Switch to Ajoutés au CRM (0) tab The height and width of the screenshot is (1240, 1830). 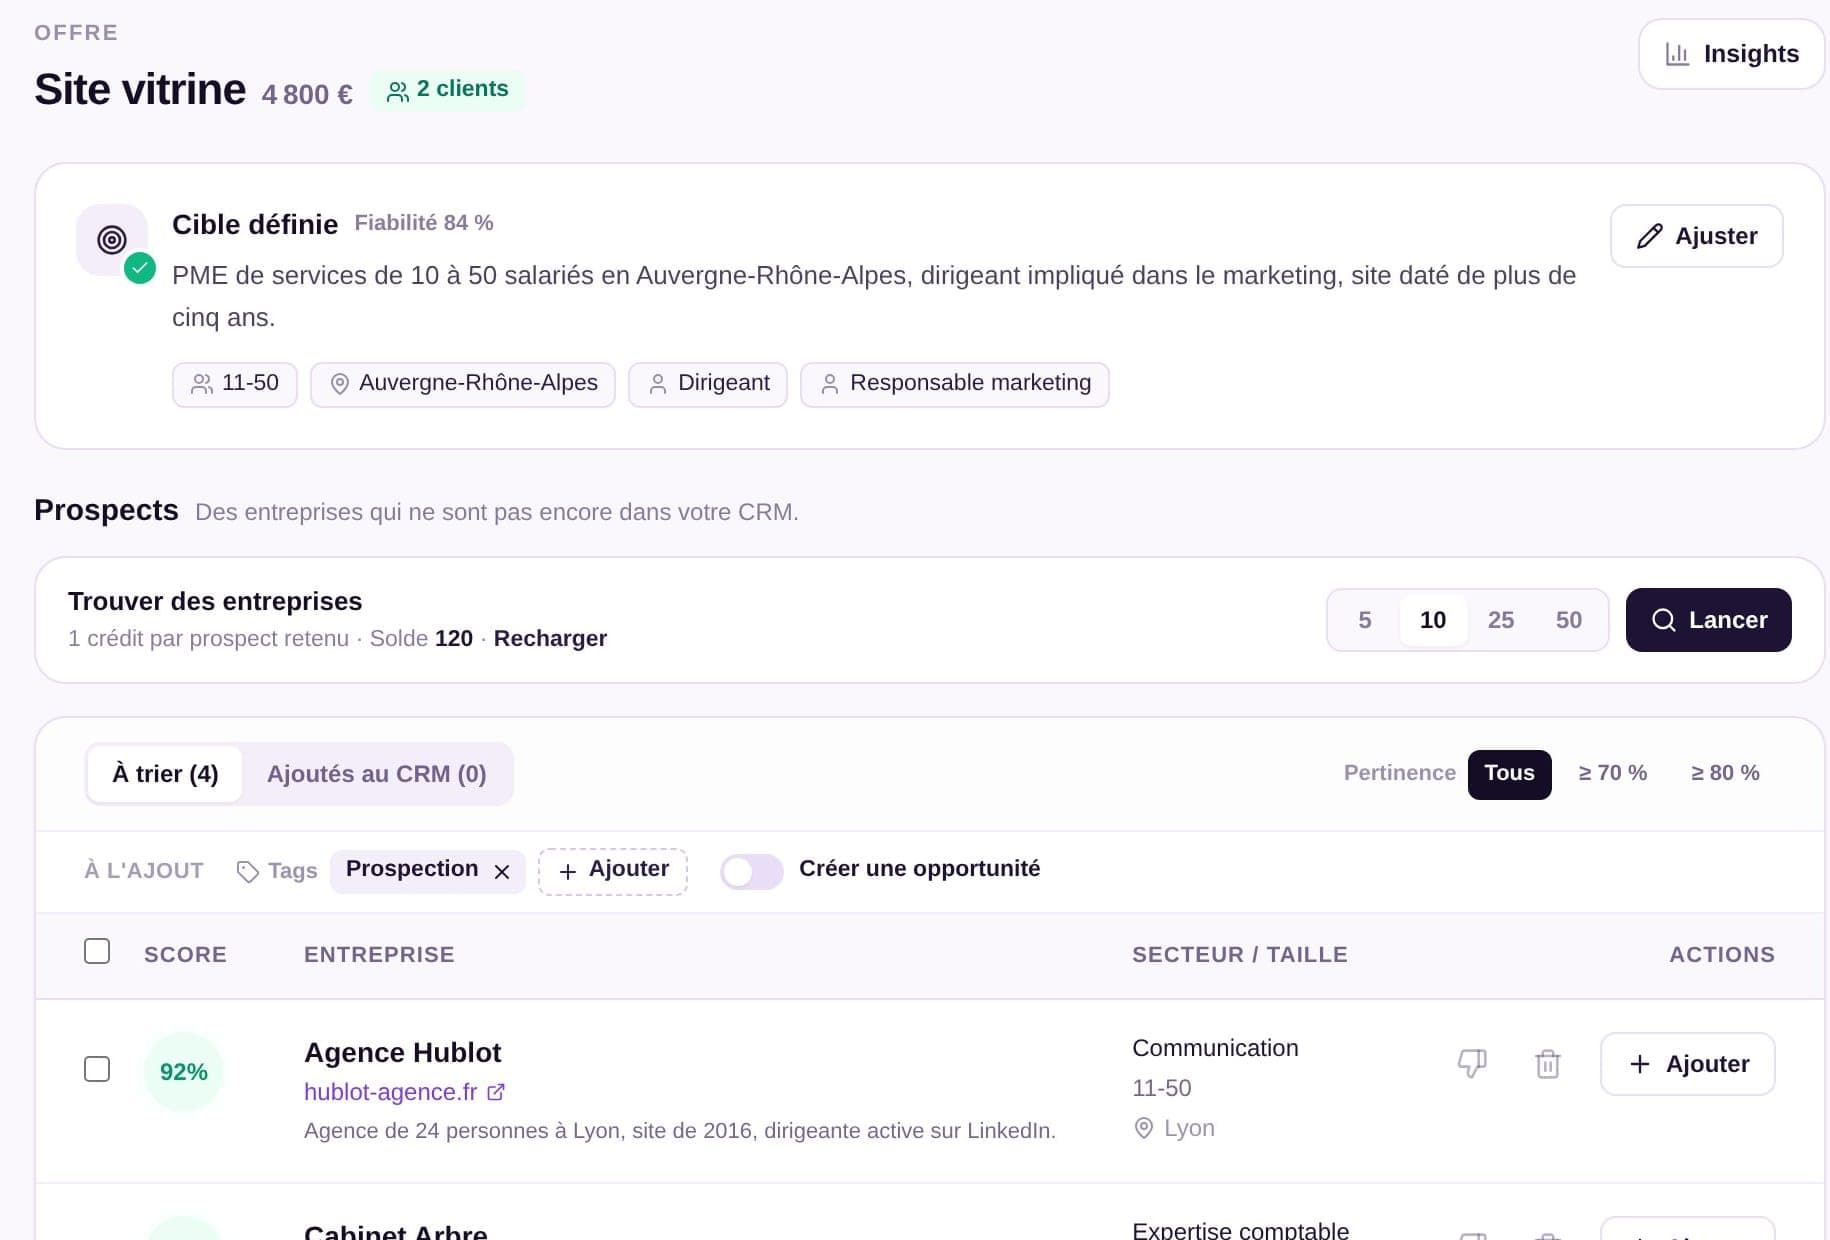377,774
